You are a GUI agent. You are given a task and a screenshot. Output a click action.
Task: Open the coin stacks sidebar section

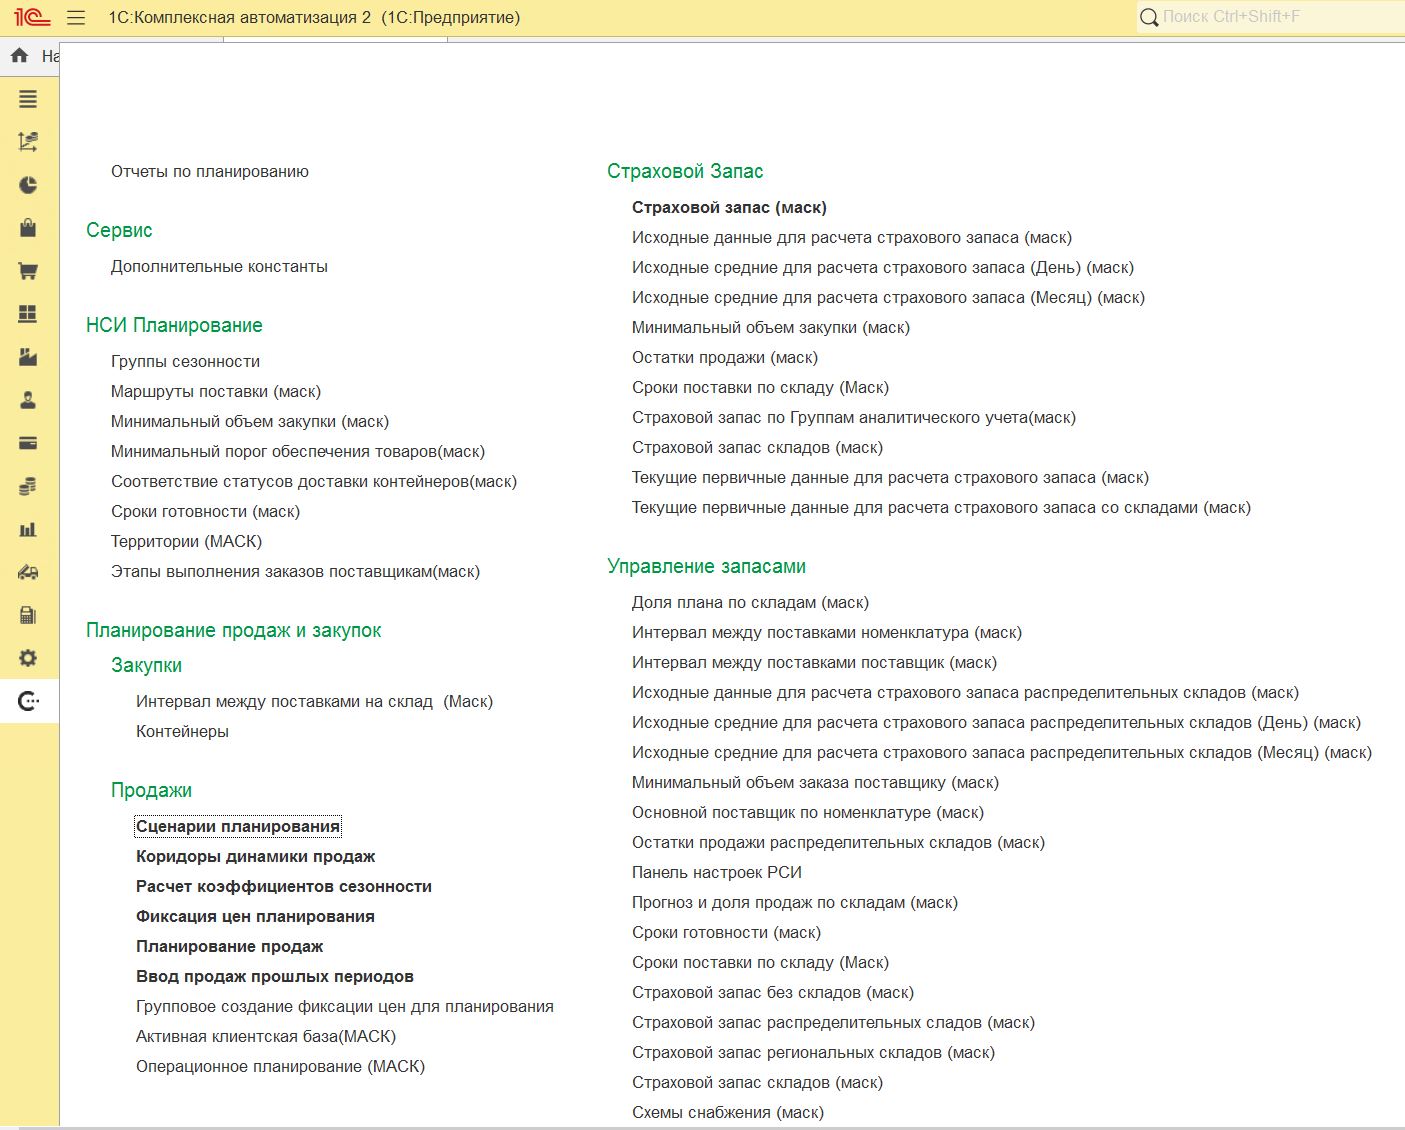pyautogui.click(x=28, y=486)
